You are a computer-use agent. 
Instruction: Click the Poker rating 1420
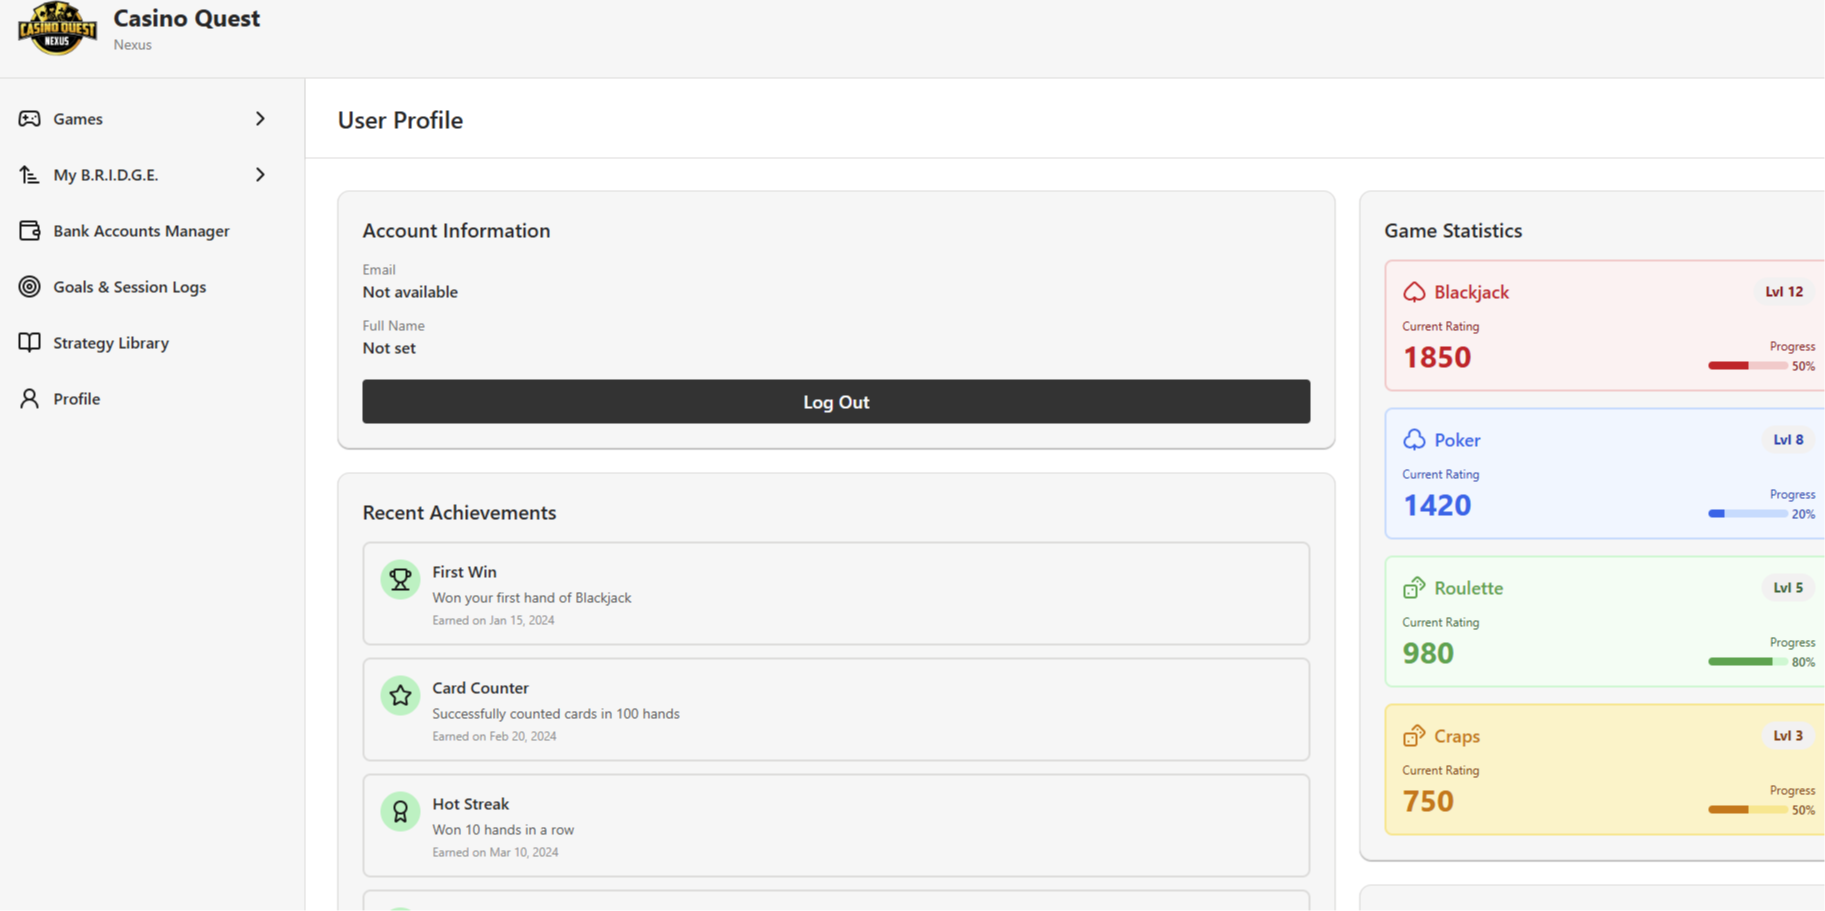(1437, 505)
